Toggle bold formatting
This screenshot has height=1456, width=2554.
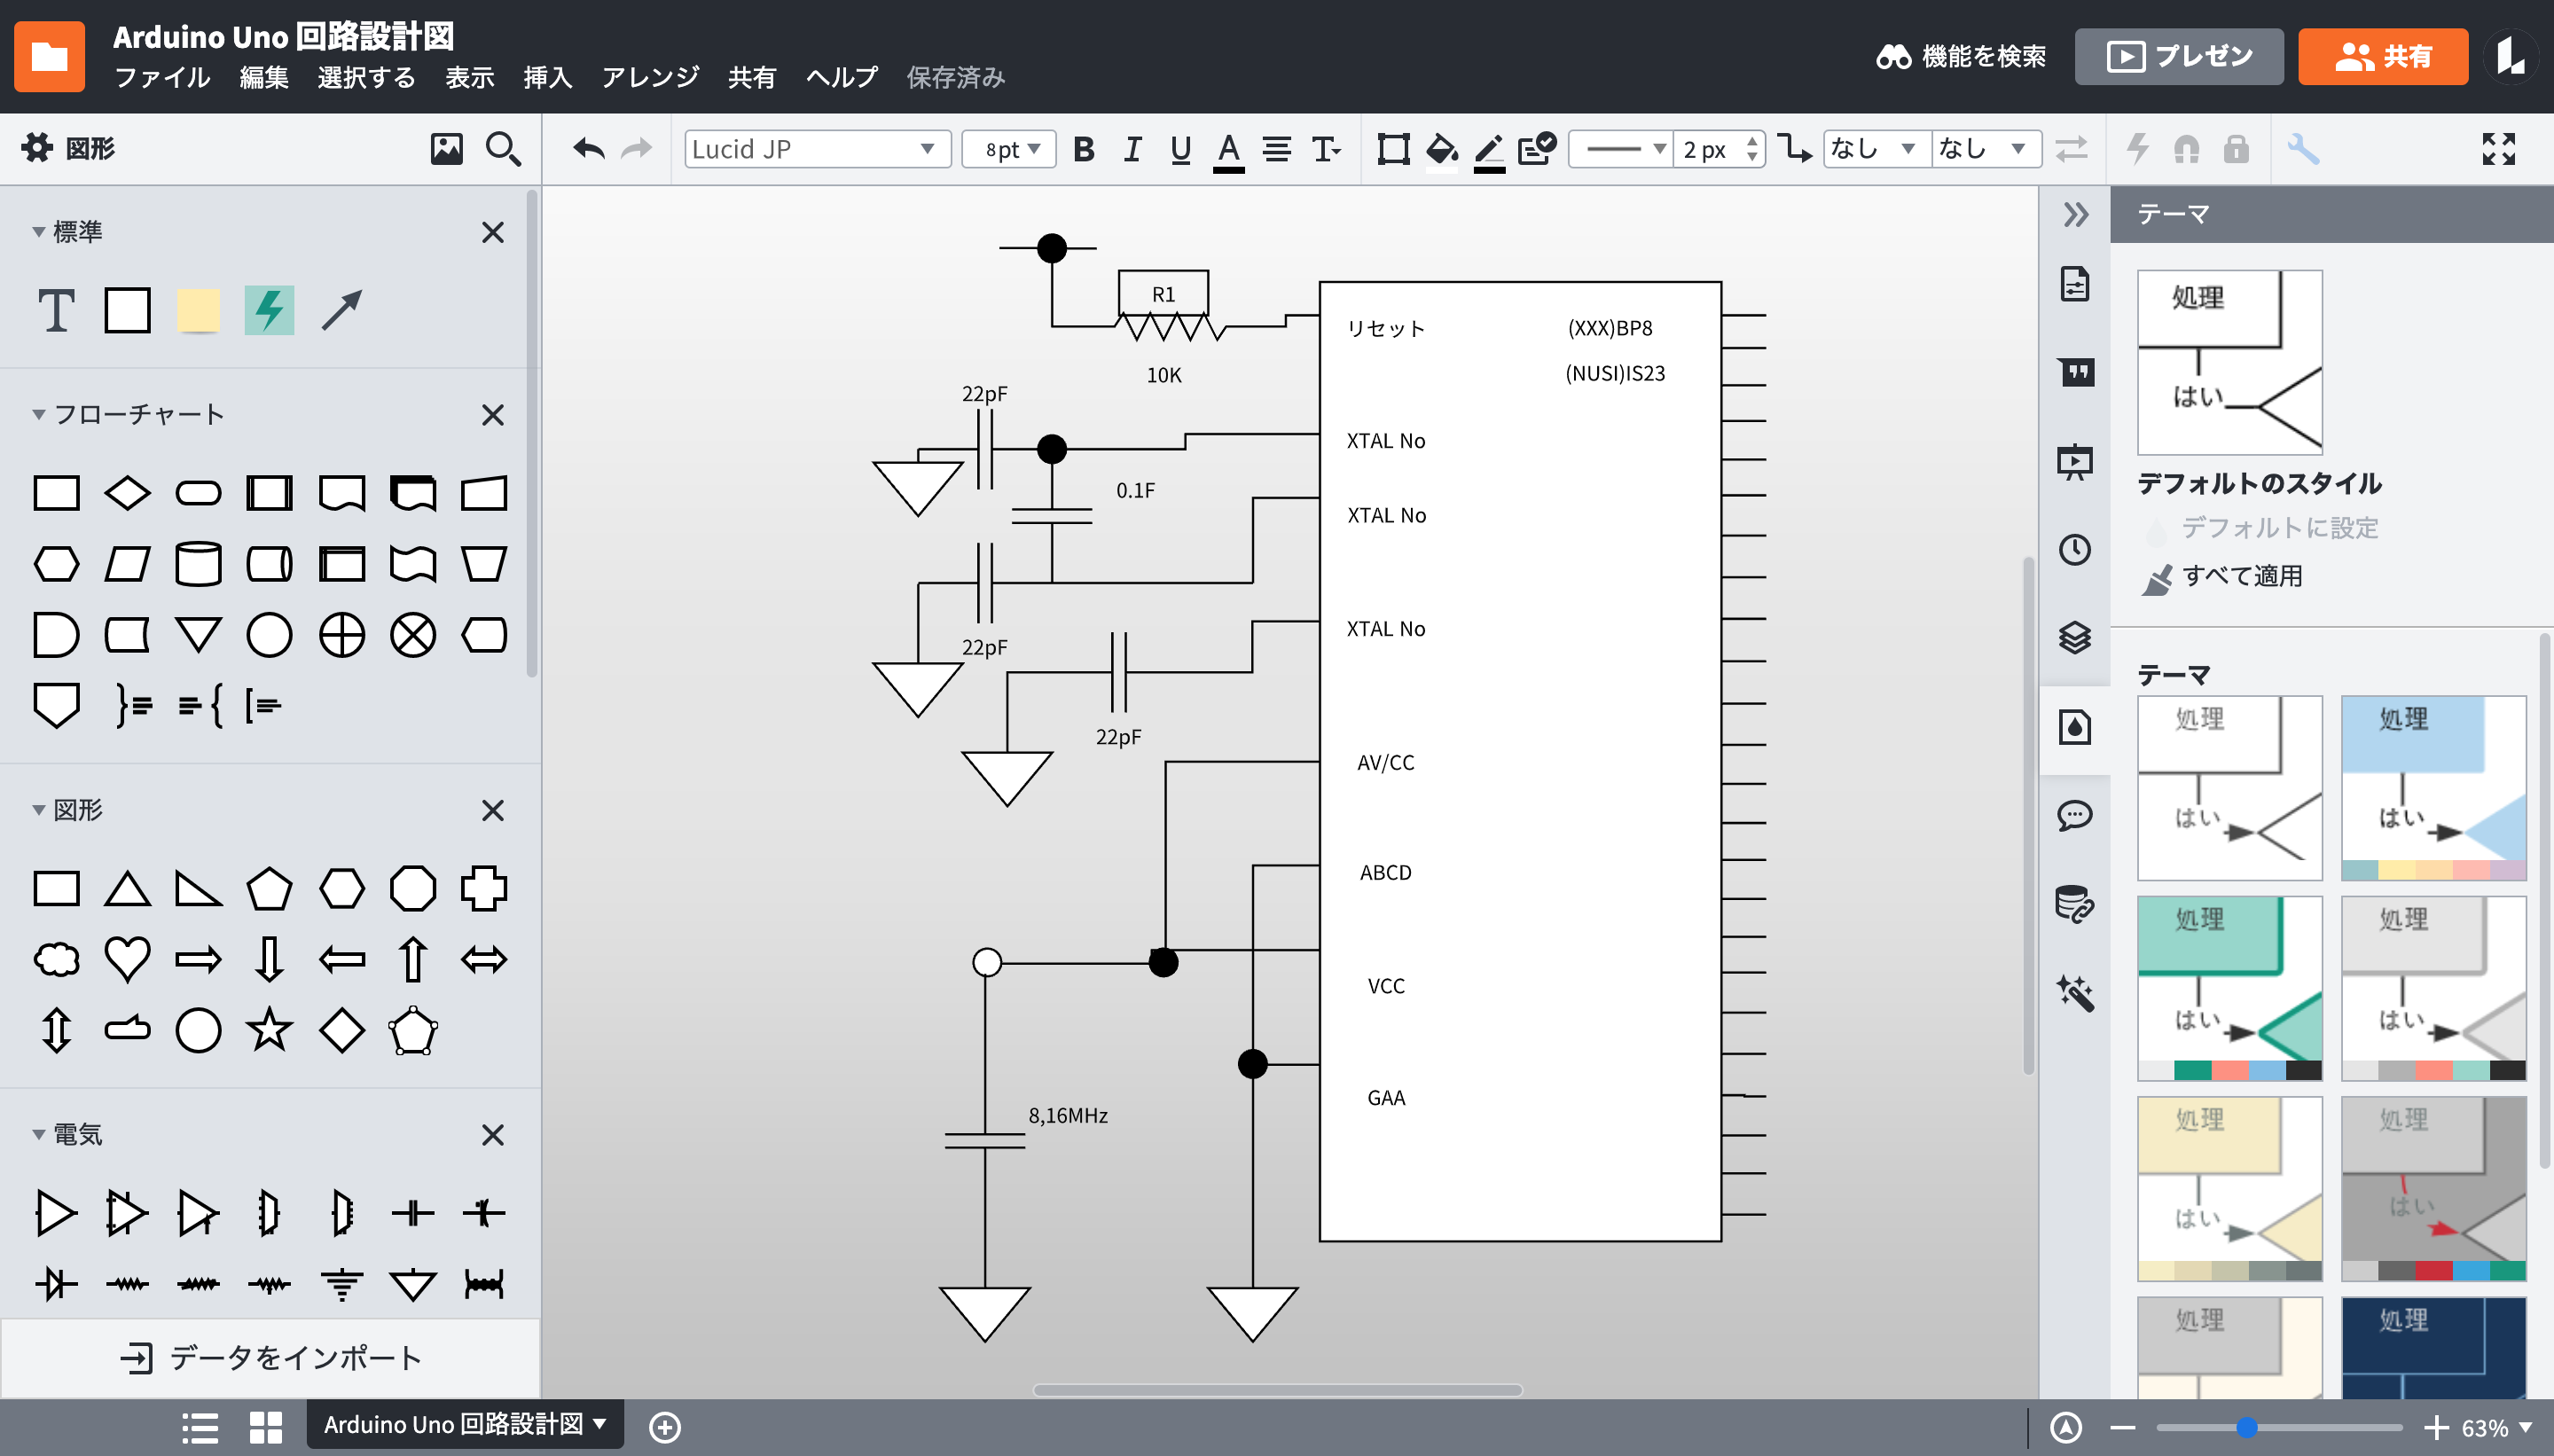[1083, 149]
